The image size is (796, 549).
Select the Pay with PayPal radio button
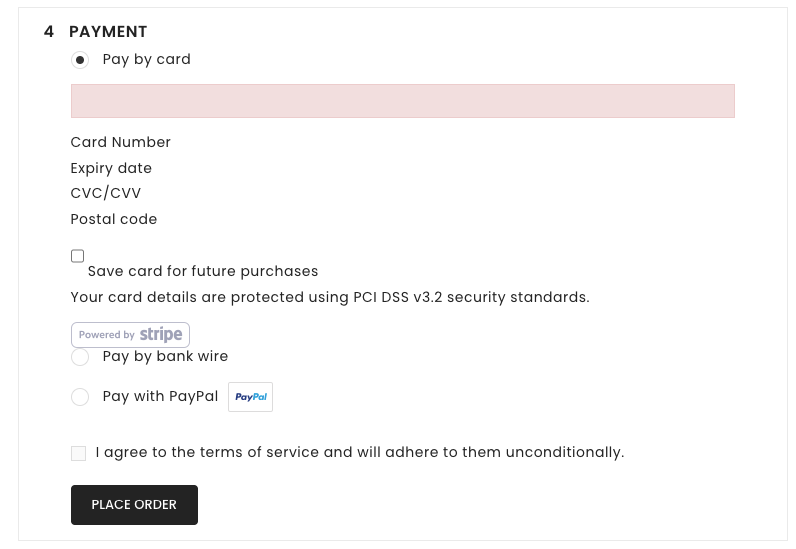[x=80, y=397]
